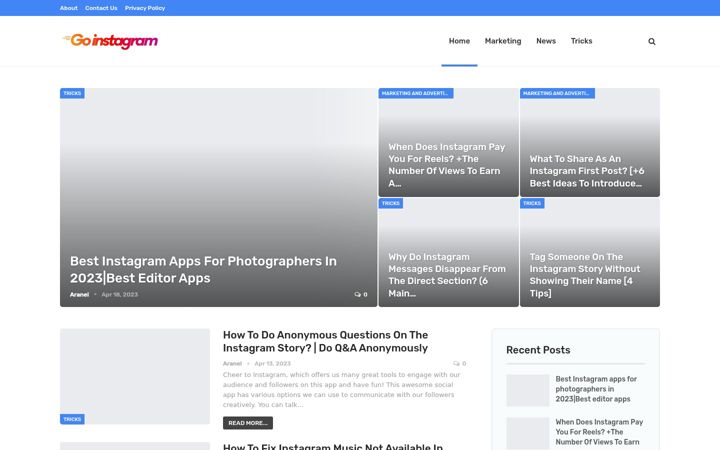Viewport: 720px width, 450px height.
Task: Click thumbnail of recent Reels pay post
Action: (528, 433)
